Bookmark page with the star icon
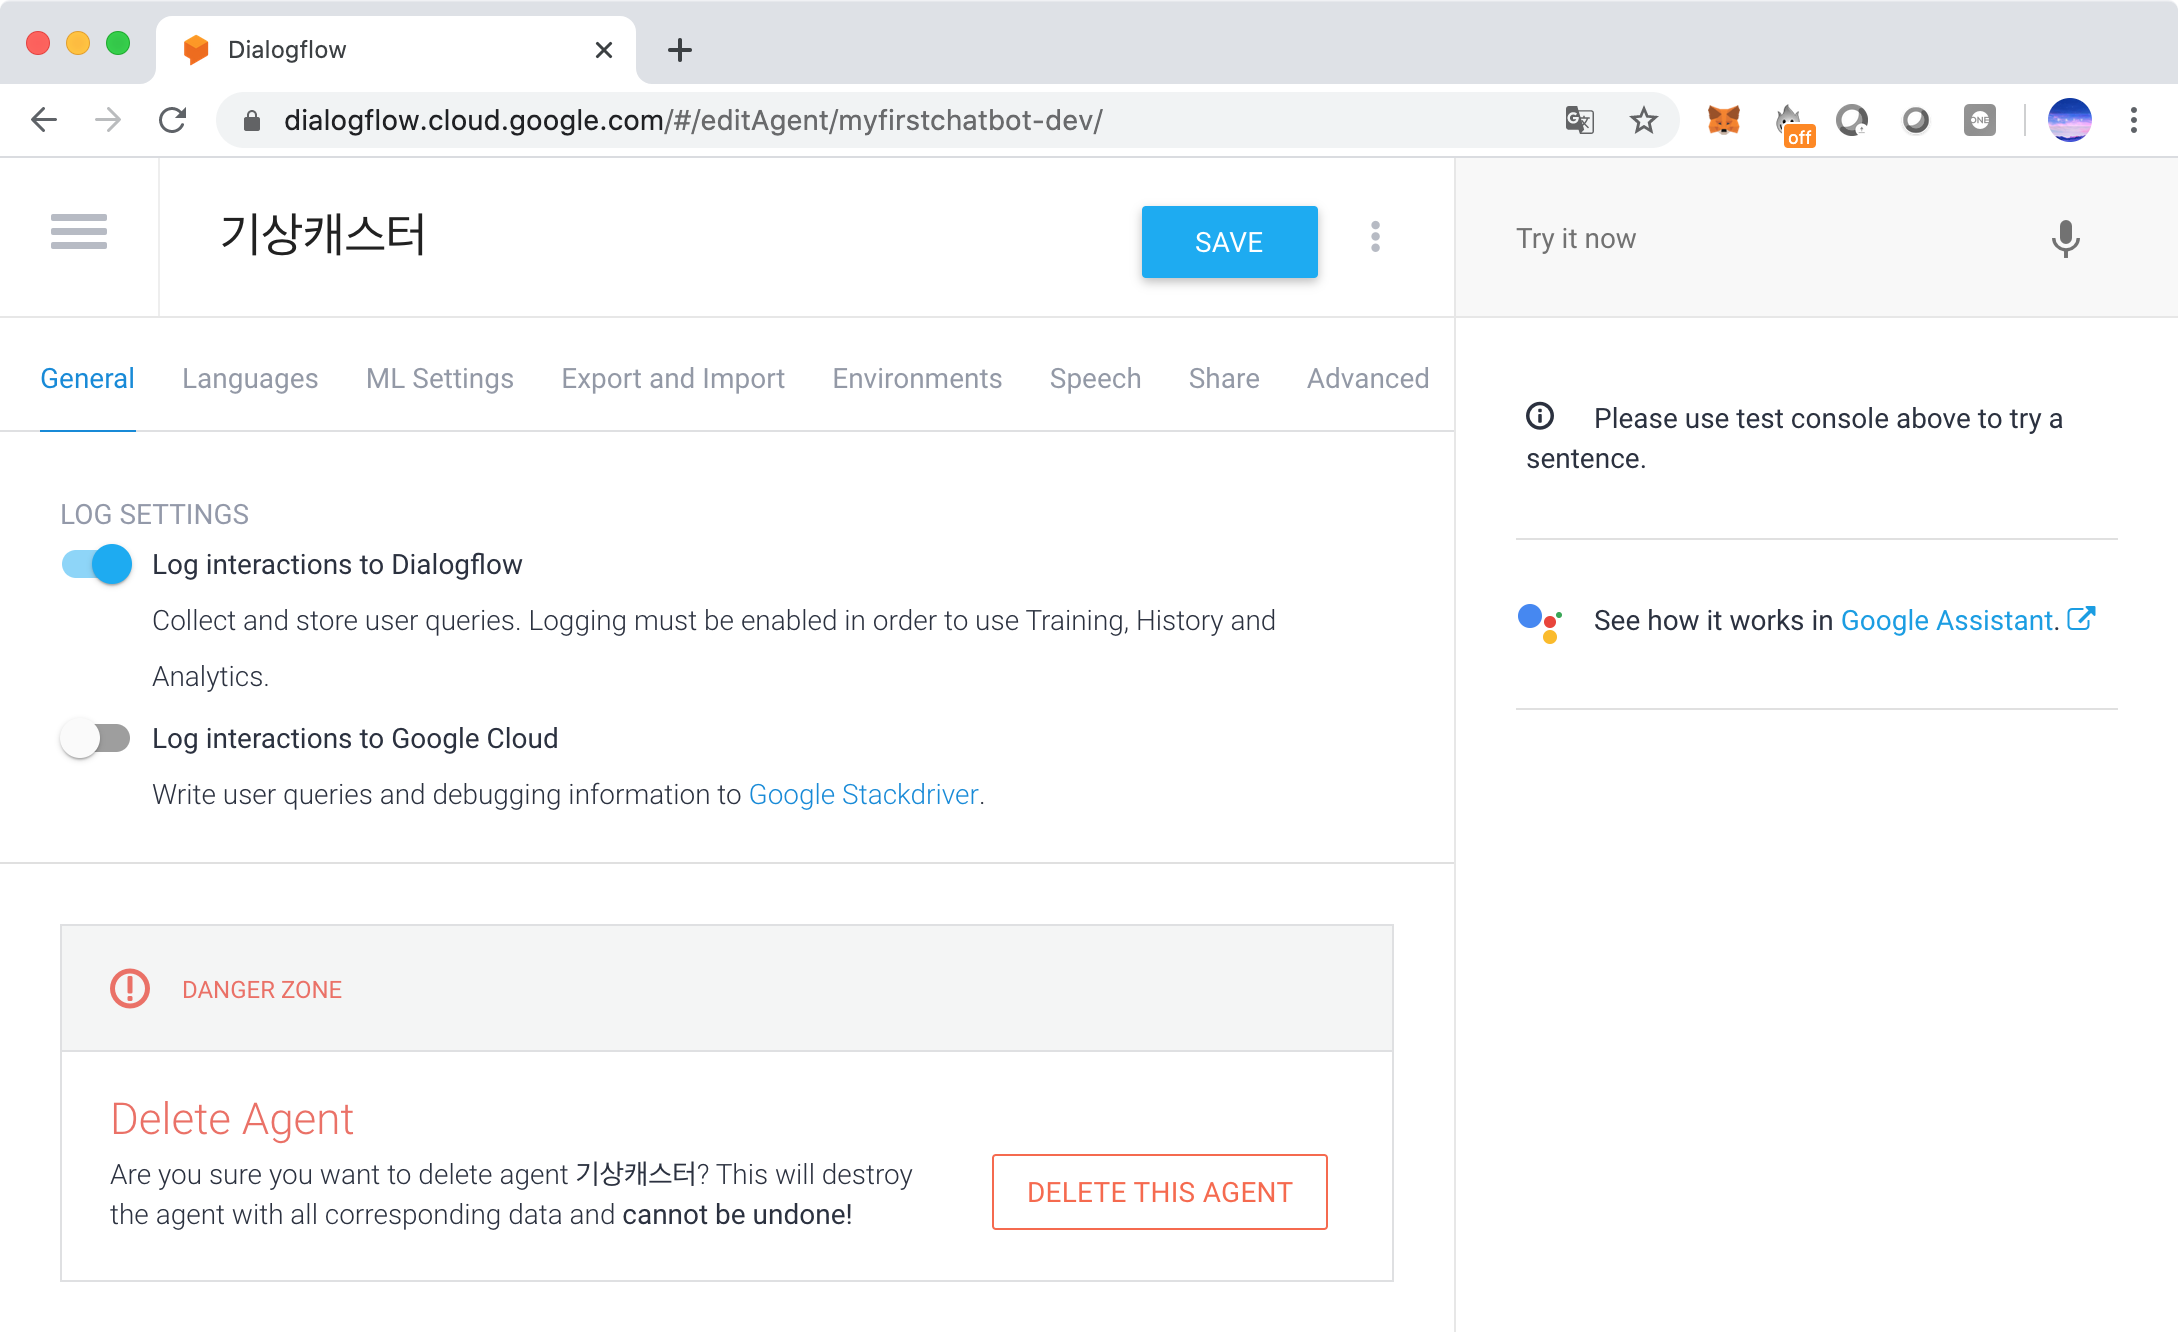This screenshot has height=1332, width=2178. pyautogui.click(x=1643, y=121)
